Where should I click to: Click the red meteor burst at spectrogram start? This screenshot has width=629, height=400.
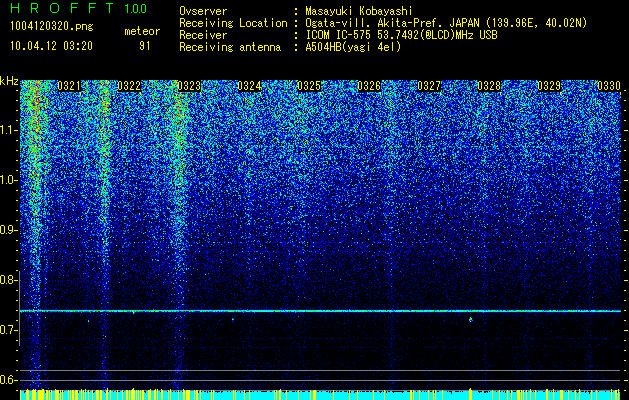36,108
